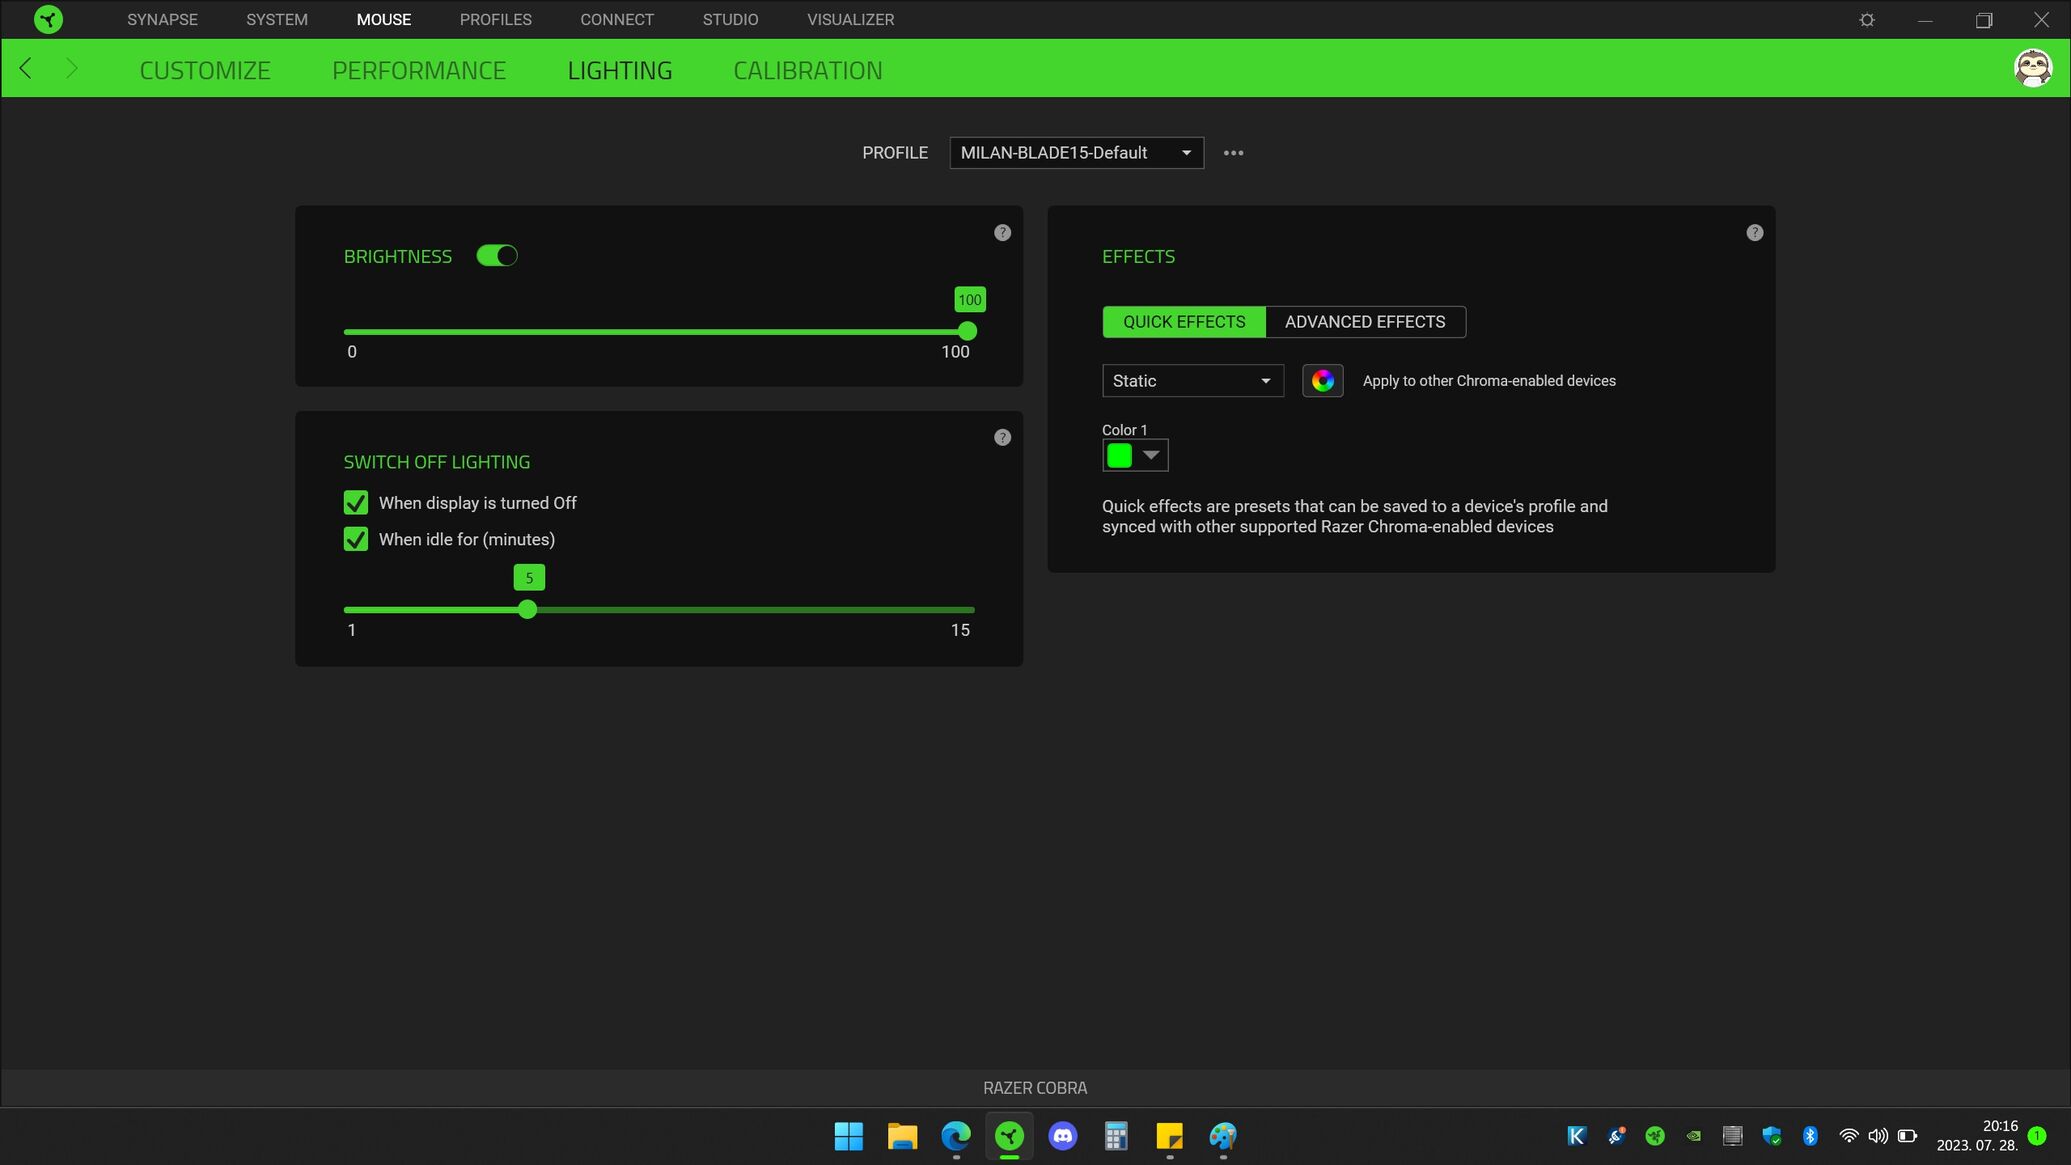
Task: Open the PROFILES menu item
Action: point(495,19)
